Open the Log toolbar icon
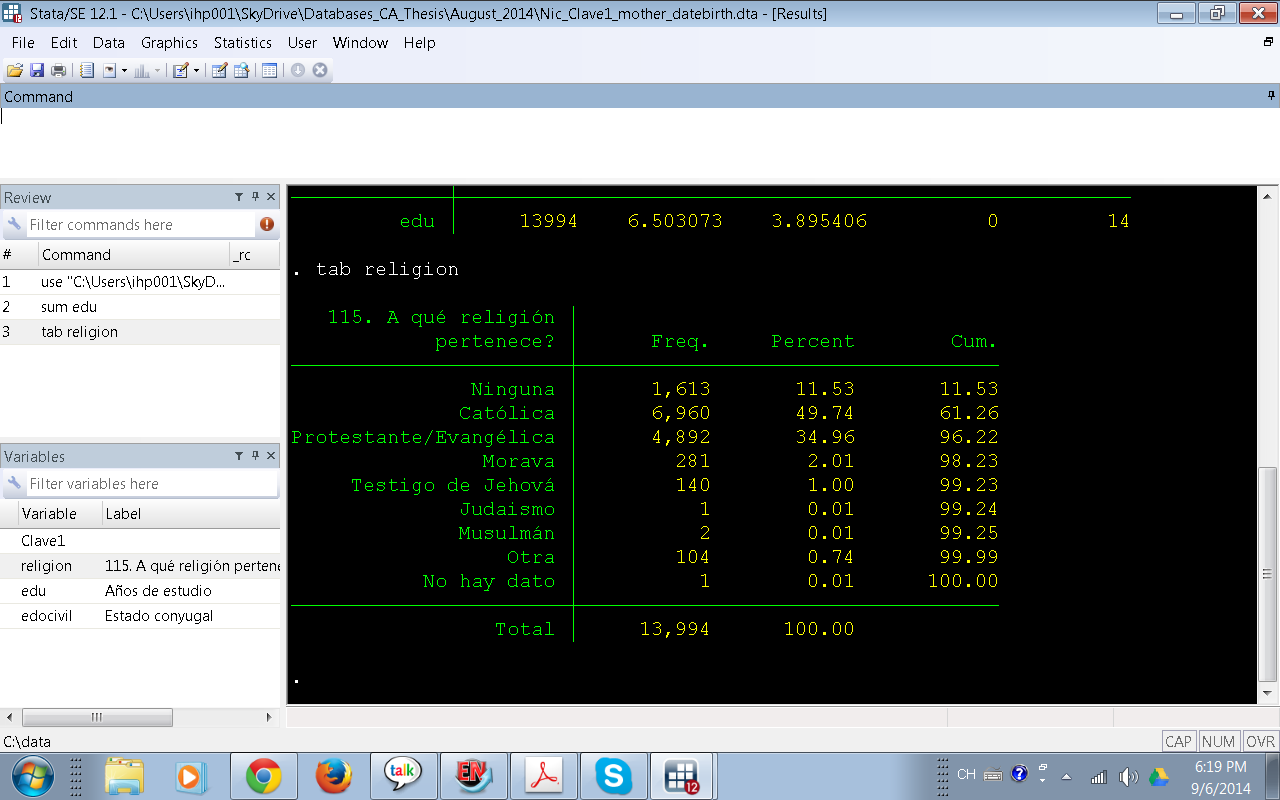 tap(87, 70)
